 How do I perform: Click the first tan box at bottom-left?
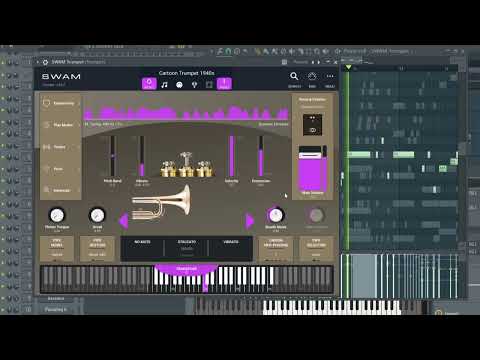tap(57, 249)
